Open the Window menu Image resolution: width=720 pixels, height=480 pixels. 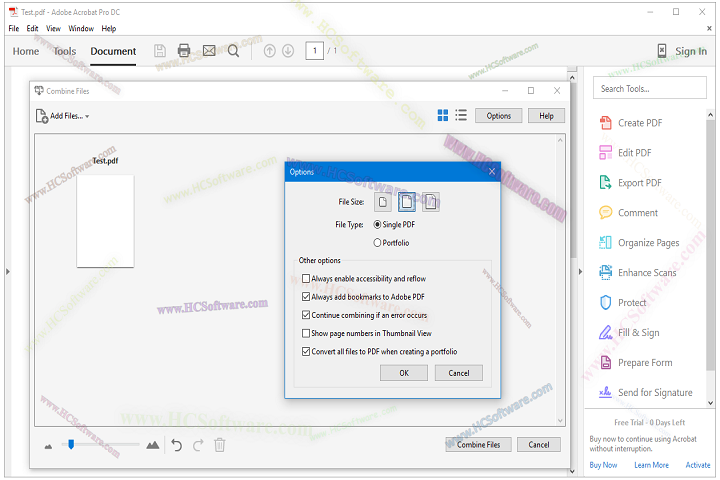point(81,28)
